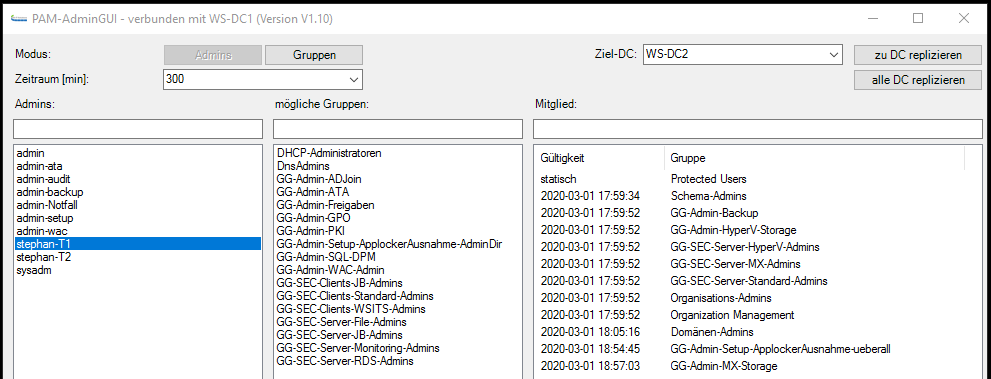The width and height of the screenshot is (991, 379).
Task: Select group 'GG-Admin-Setup-ApplockerAusnahme-AdminDir'
Action: (x=398, y=244)
